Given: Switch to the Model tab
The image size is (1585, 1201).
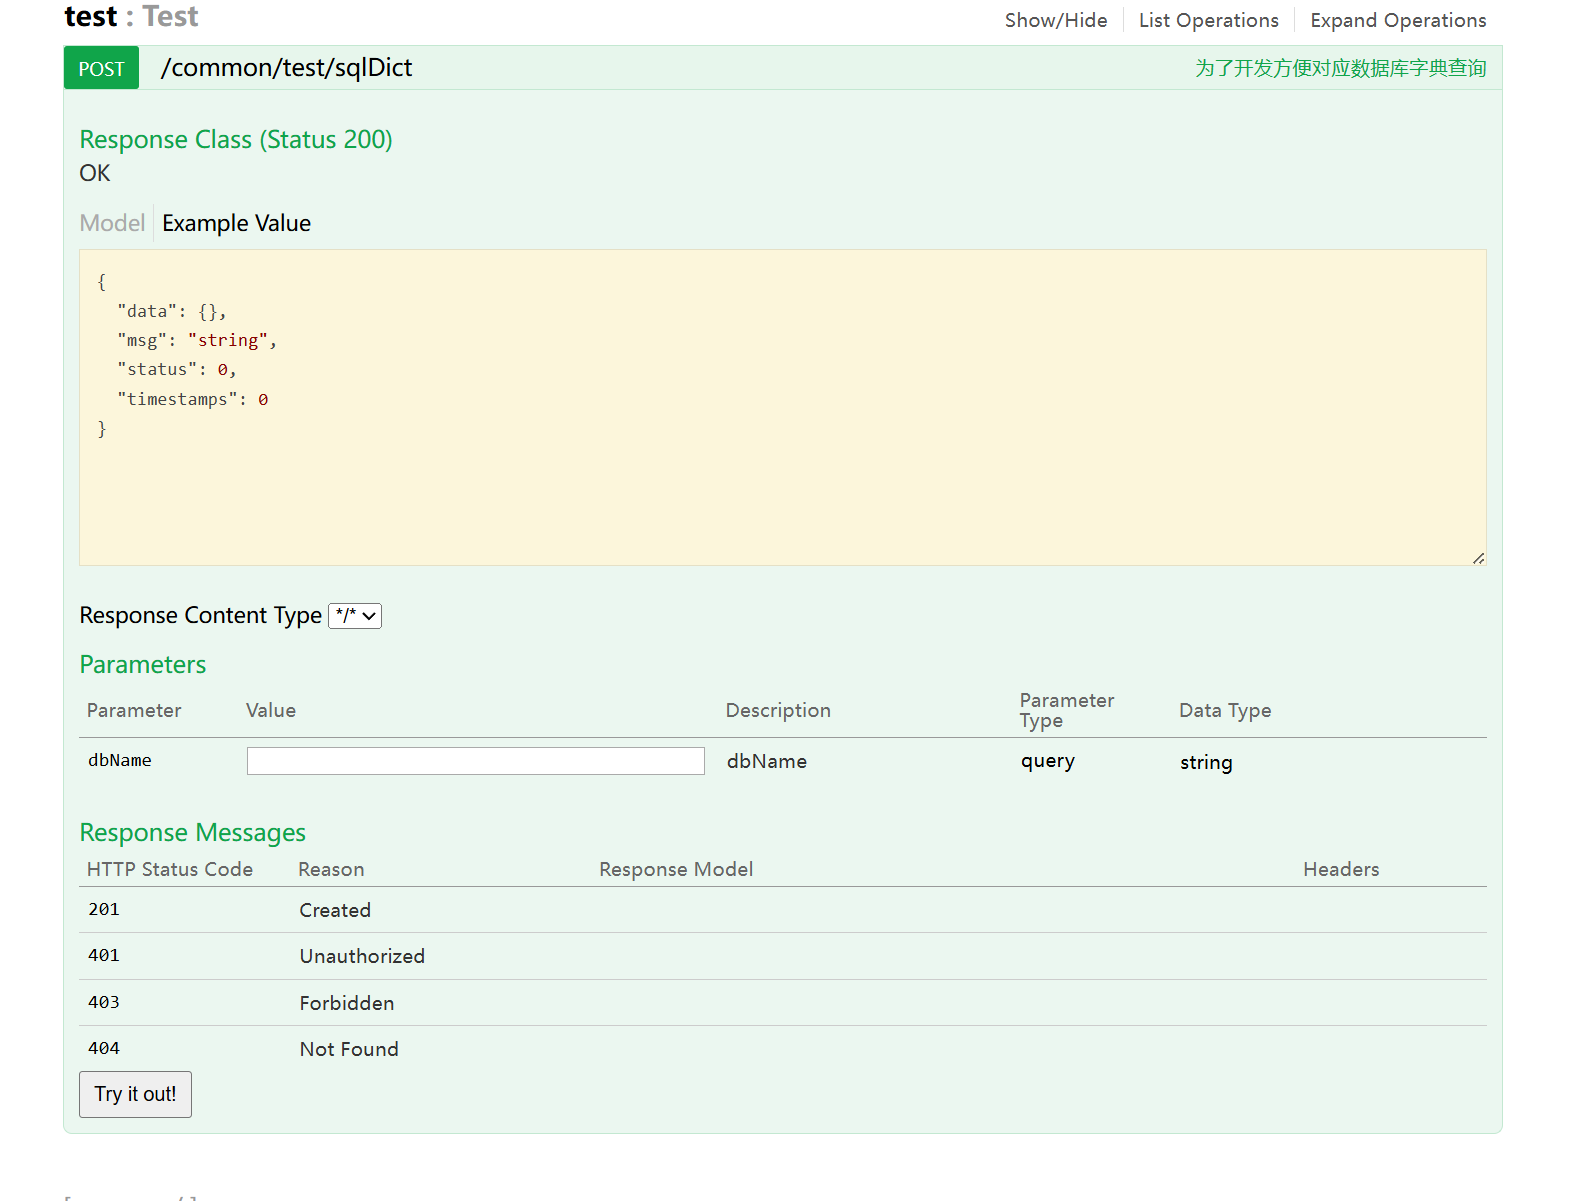Looking at the screenshot, I should [112, 223].
